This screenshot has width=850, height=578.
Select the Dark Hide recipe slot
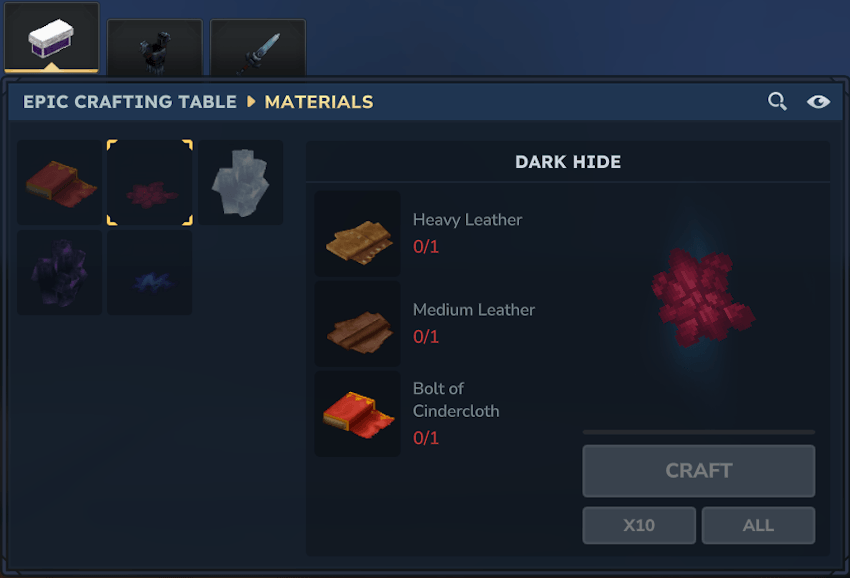click(150, 182)
